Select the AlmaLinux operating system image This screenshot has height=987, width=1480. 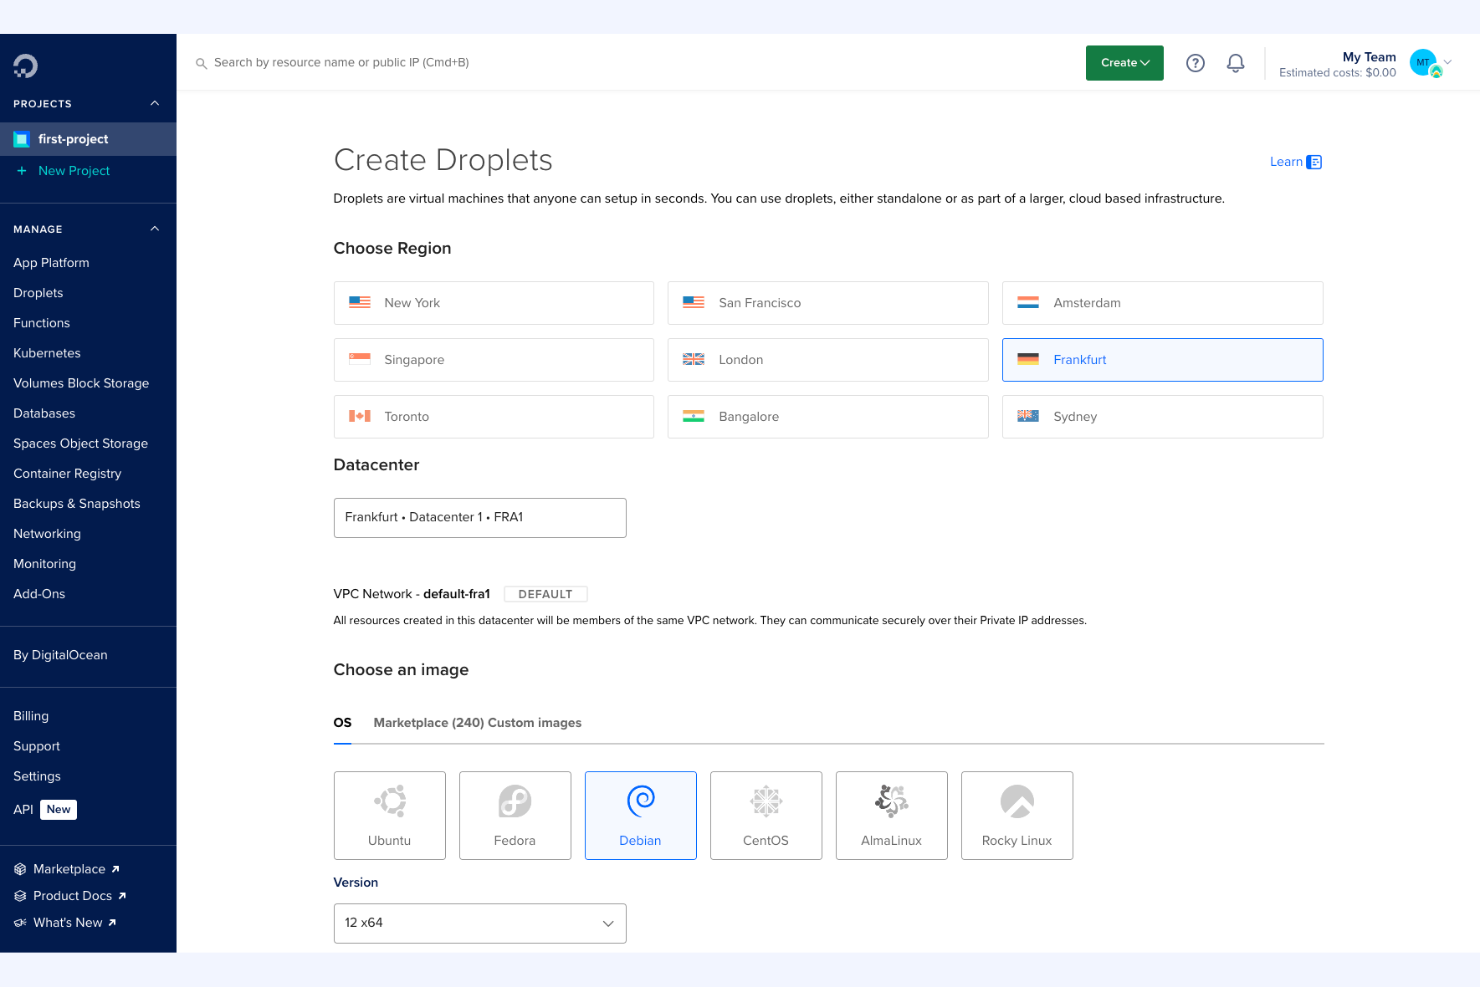point(891,815)
